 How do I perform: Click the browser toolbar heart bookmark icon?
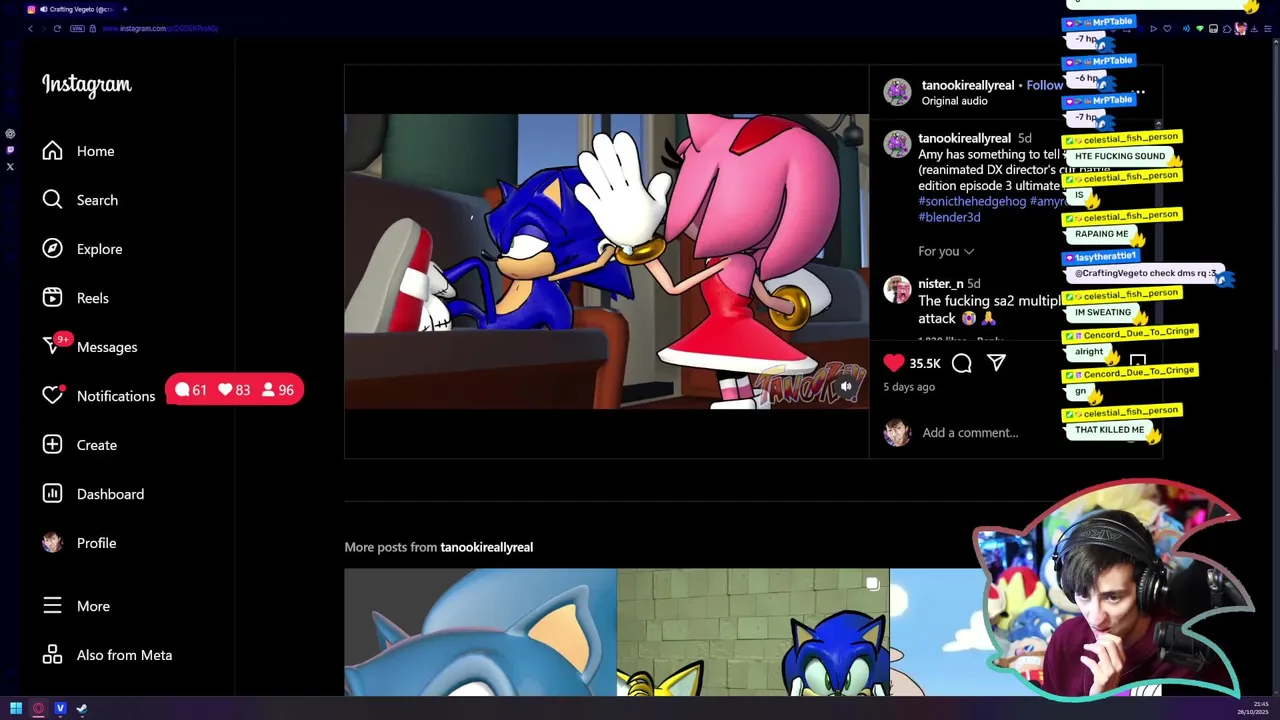click(x=1167, y=29)
